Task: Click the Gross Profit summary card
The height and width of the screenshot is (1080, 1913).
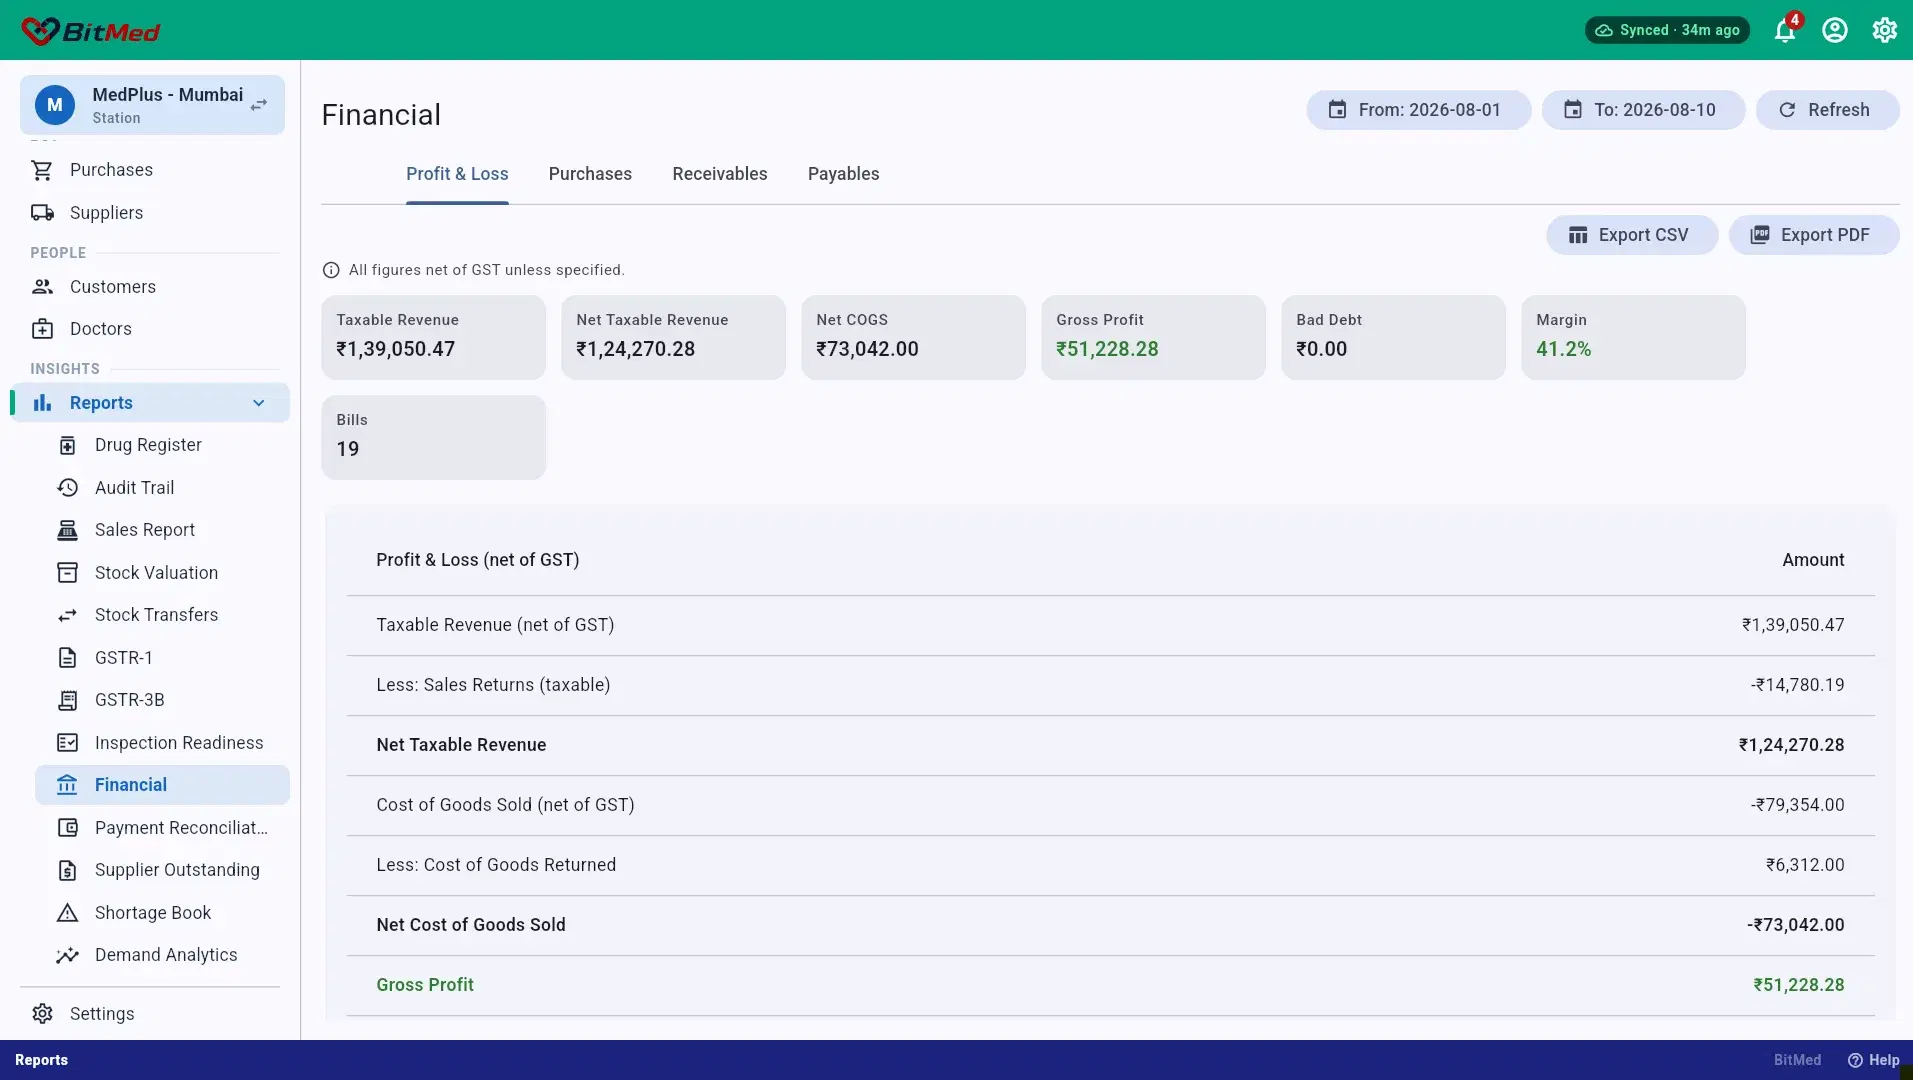Action: (x=1153, y=337)
